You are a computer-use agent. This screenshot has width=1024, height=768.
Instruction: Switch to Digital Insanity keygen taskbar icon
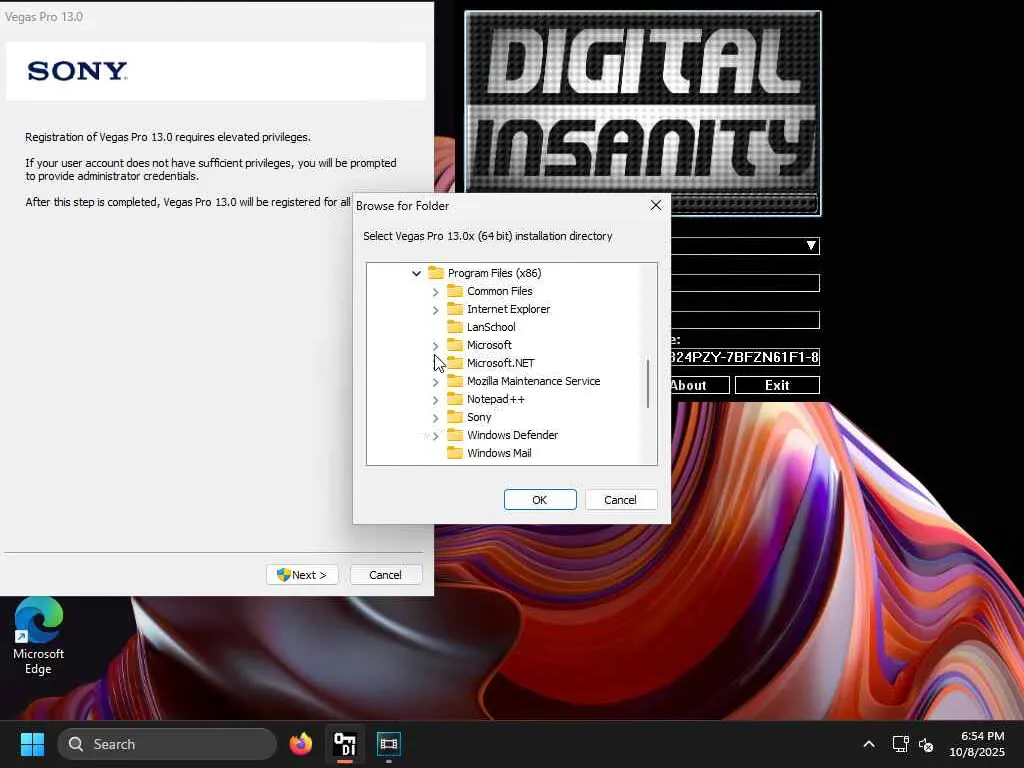tap(345, 744)
